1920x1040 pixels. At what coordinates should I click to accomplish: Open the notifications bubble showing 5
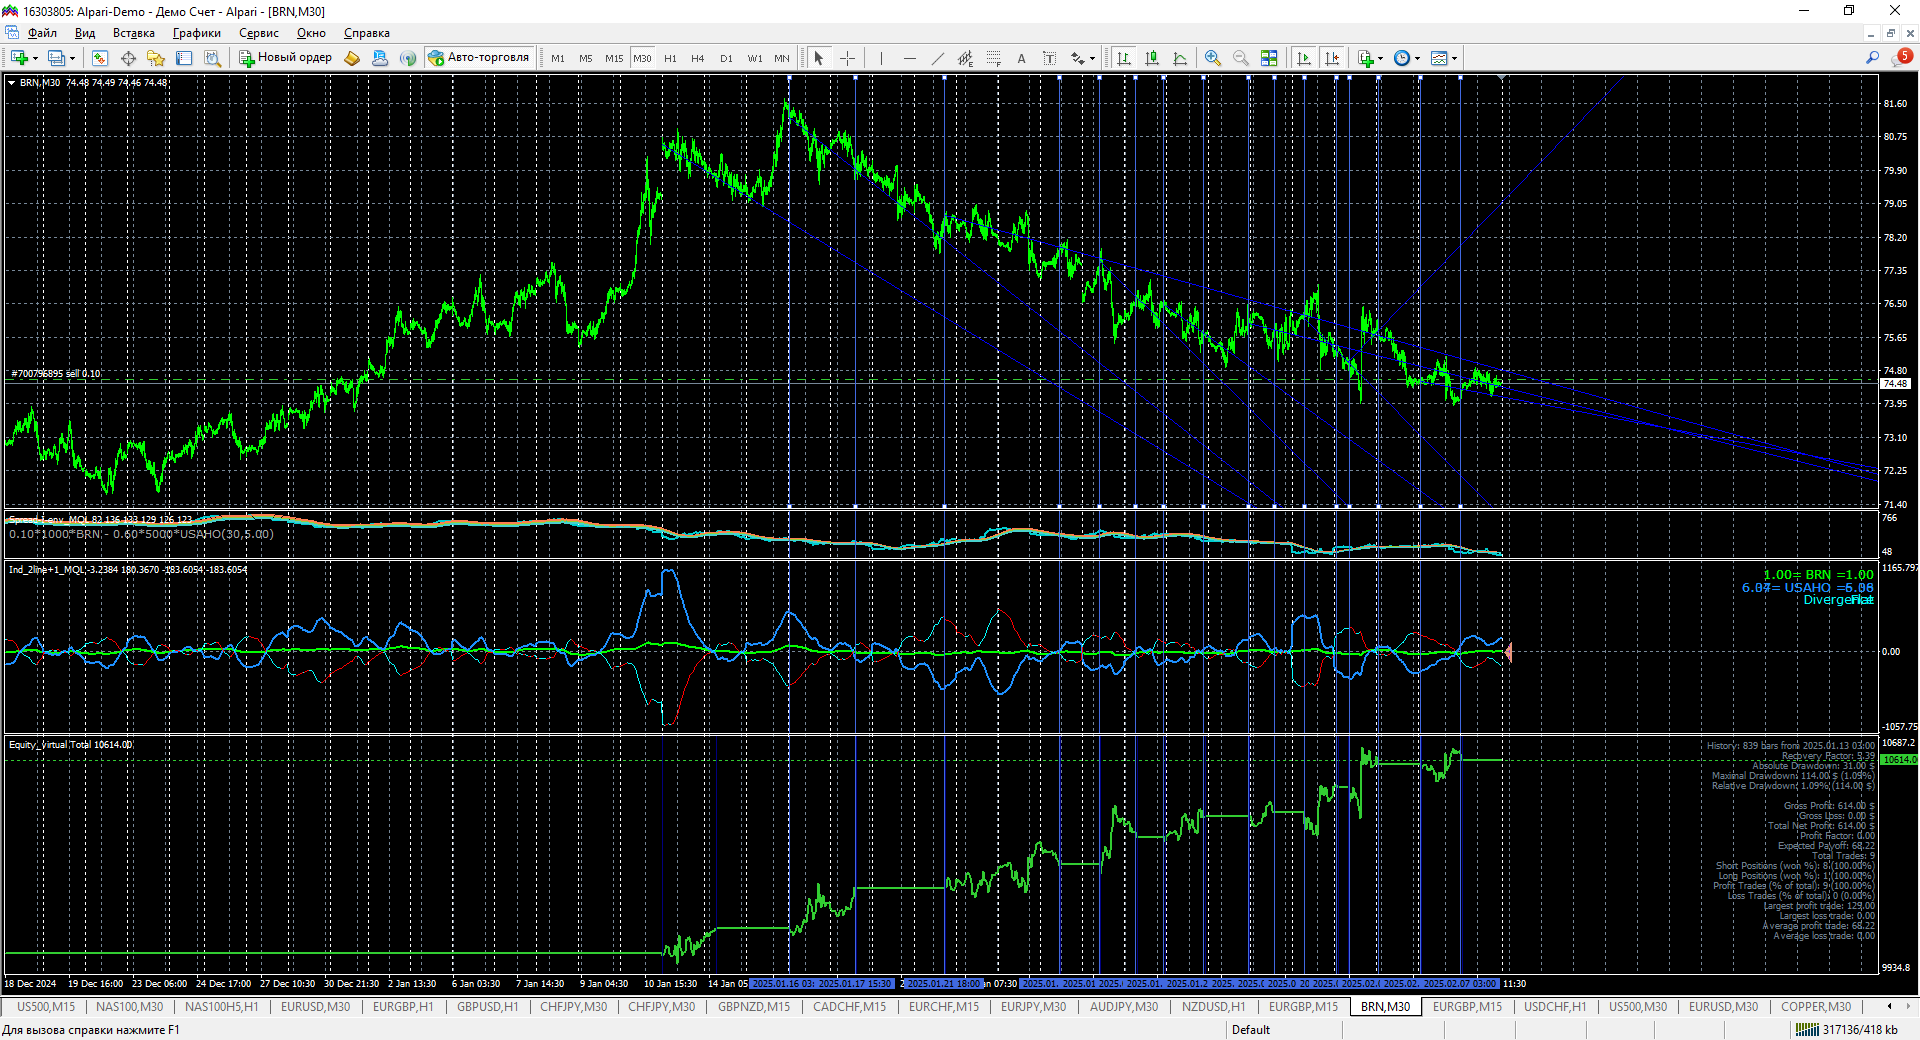(x=1902, y=58)
